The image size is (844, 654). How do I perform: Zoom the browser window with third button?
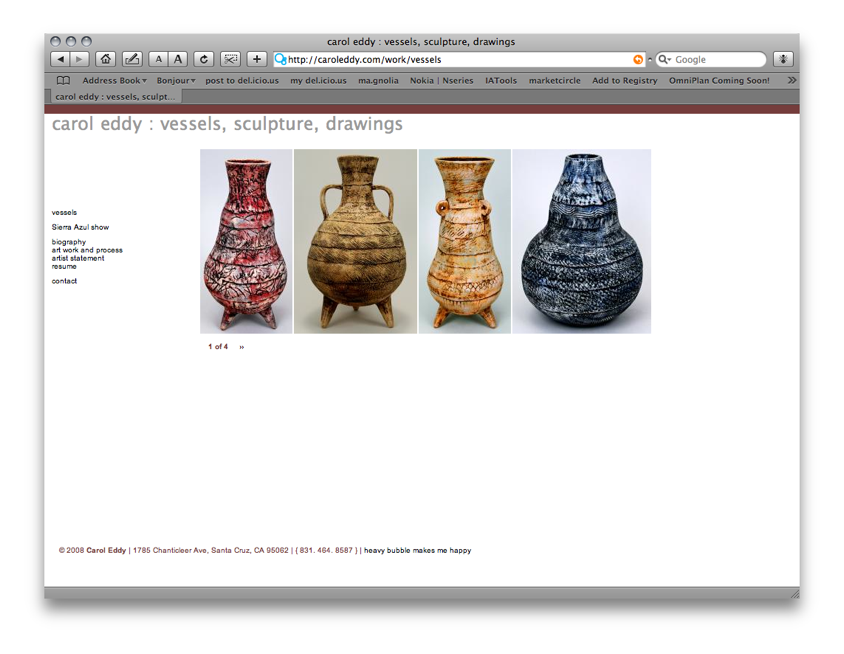(x=86, y=41)
